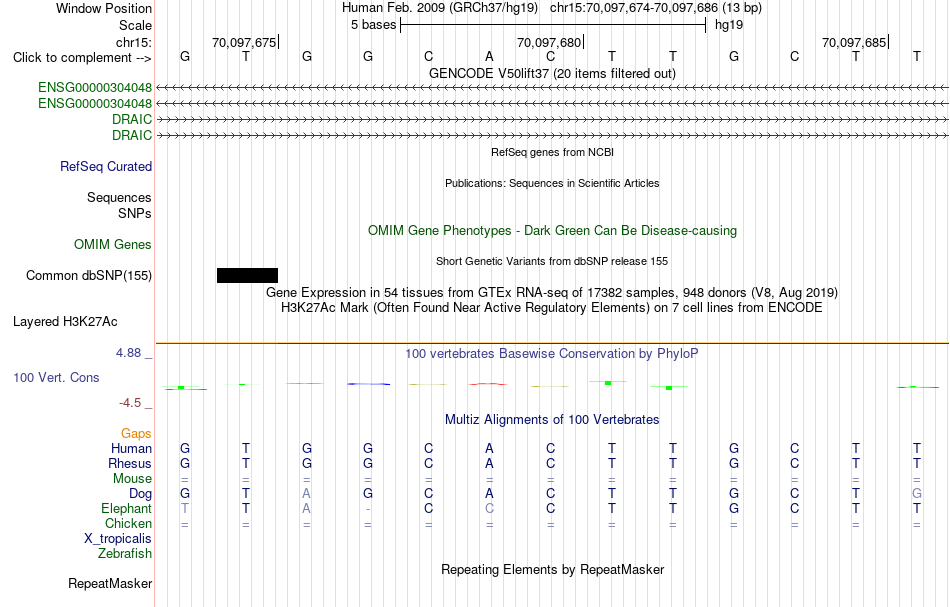Screen dimensions: 950x607
Task: Click the hg19 label beside scale bar
Action: tap(729, 25)
